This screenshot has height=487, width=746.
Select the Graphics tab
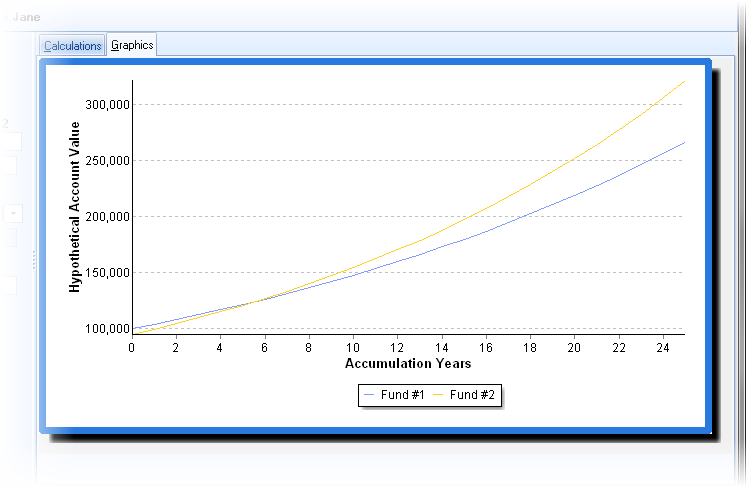point(132,45)
